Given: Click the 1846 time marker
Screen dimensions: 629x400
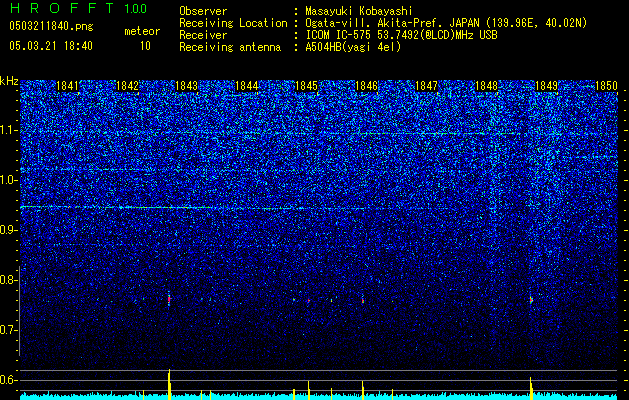Looking at the screenshot, I should (x=367, y=86).
